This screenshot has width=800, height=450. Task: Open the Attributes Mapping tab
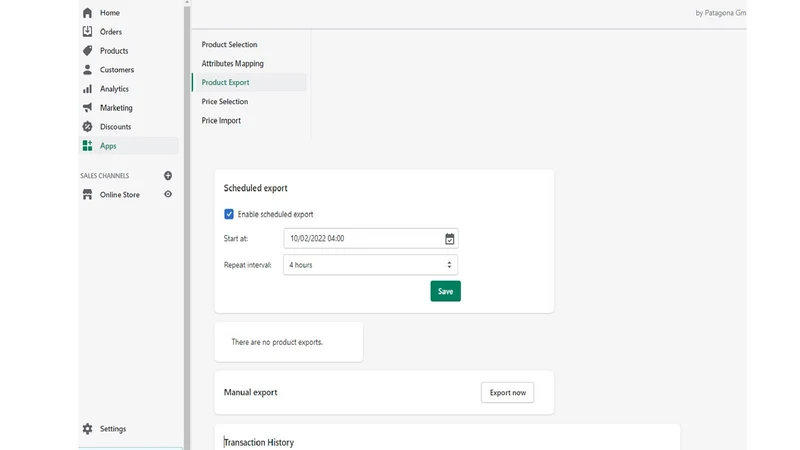(232, 63)
